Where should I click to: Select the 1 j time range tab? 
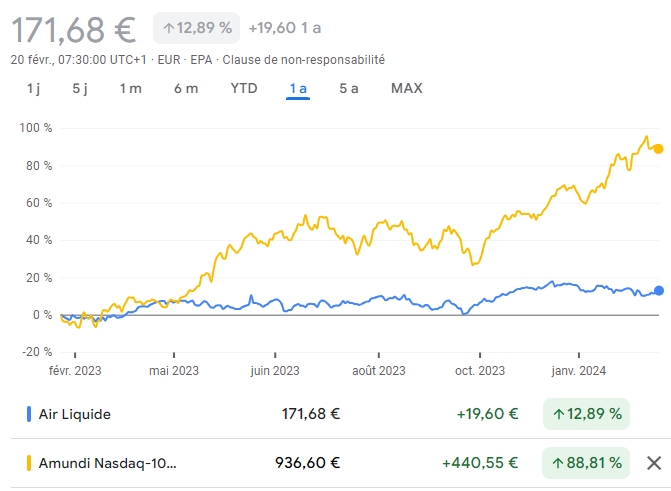click(x=33, y=88)
